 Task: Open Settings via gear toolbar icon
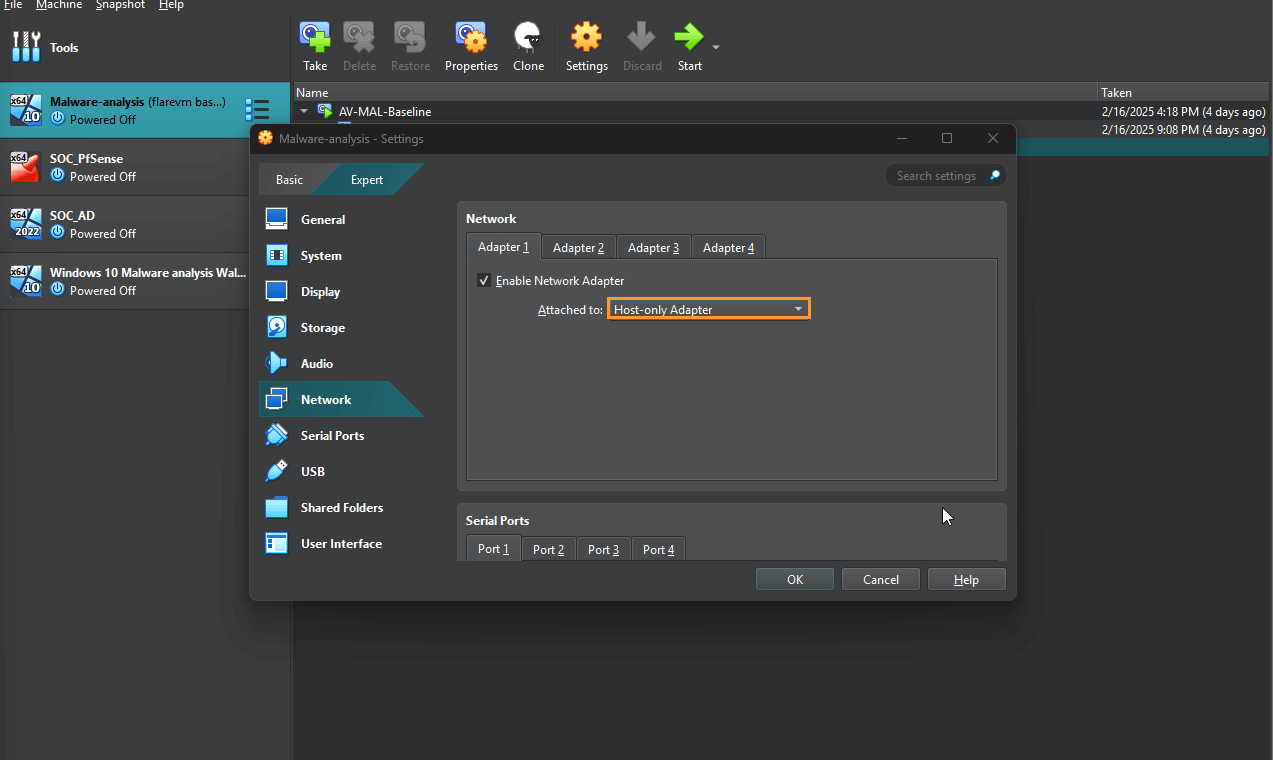click(x=586, y=38)
